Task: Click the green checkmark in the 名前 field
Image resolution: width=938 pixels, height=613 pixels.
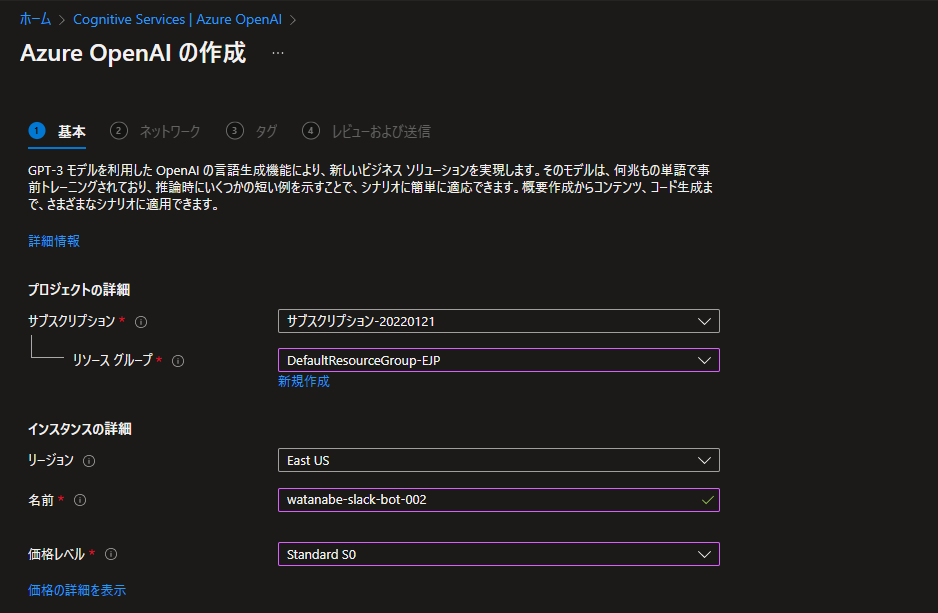Action: (x=707, y=499)
